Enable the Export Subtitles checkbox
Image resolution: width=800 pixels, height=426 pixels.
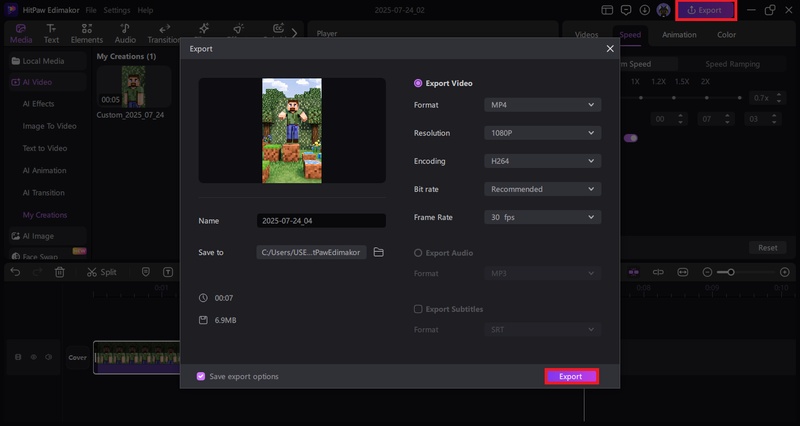(x=418, y=309)
